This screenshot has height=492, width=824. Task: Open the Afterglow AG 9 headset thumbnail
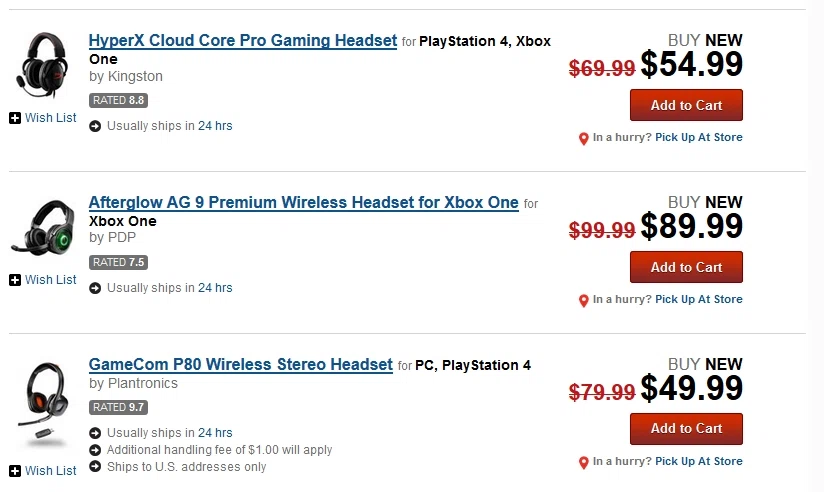[x=43, y=228]
